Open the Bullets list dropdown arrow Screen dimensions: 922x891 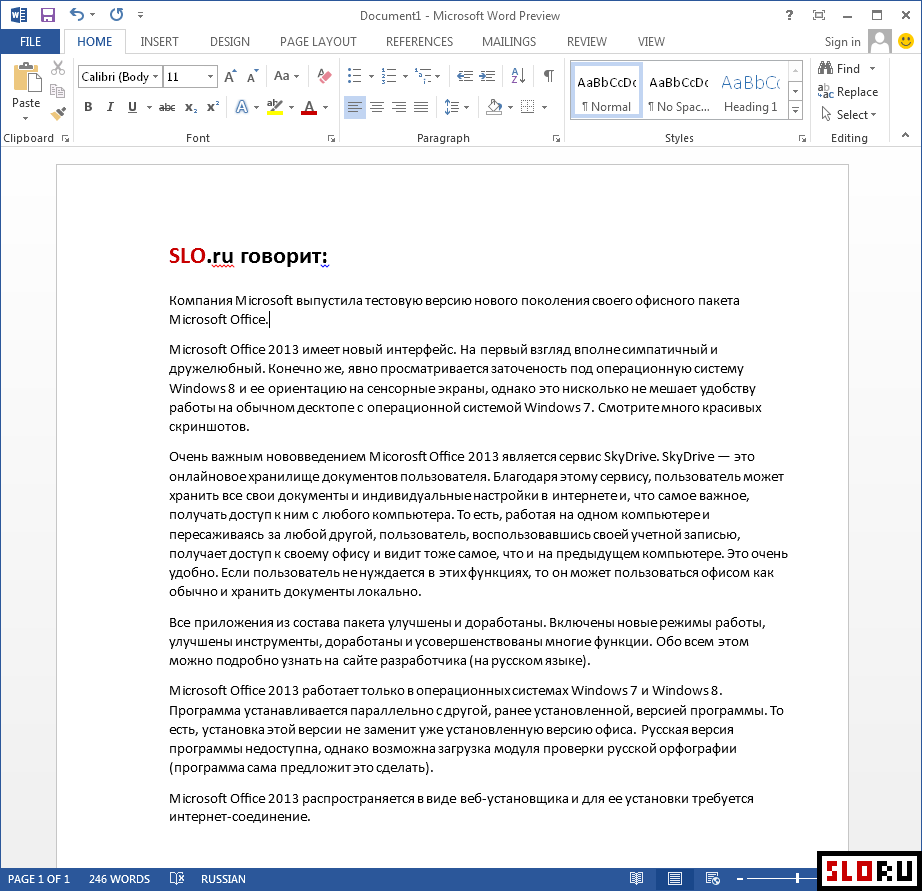click(371, 76)
